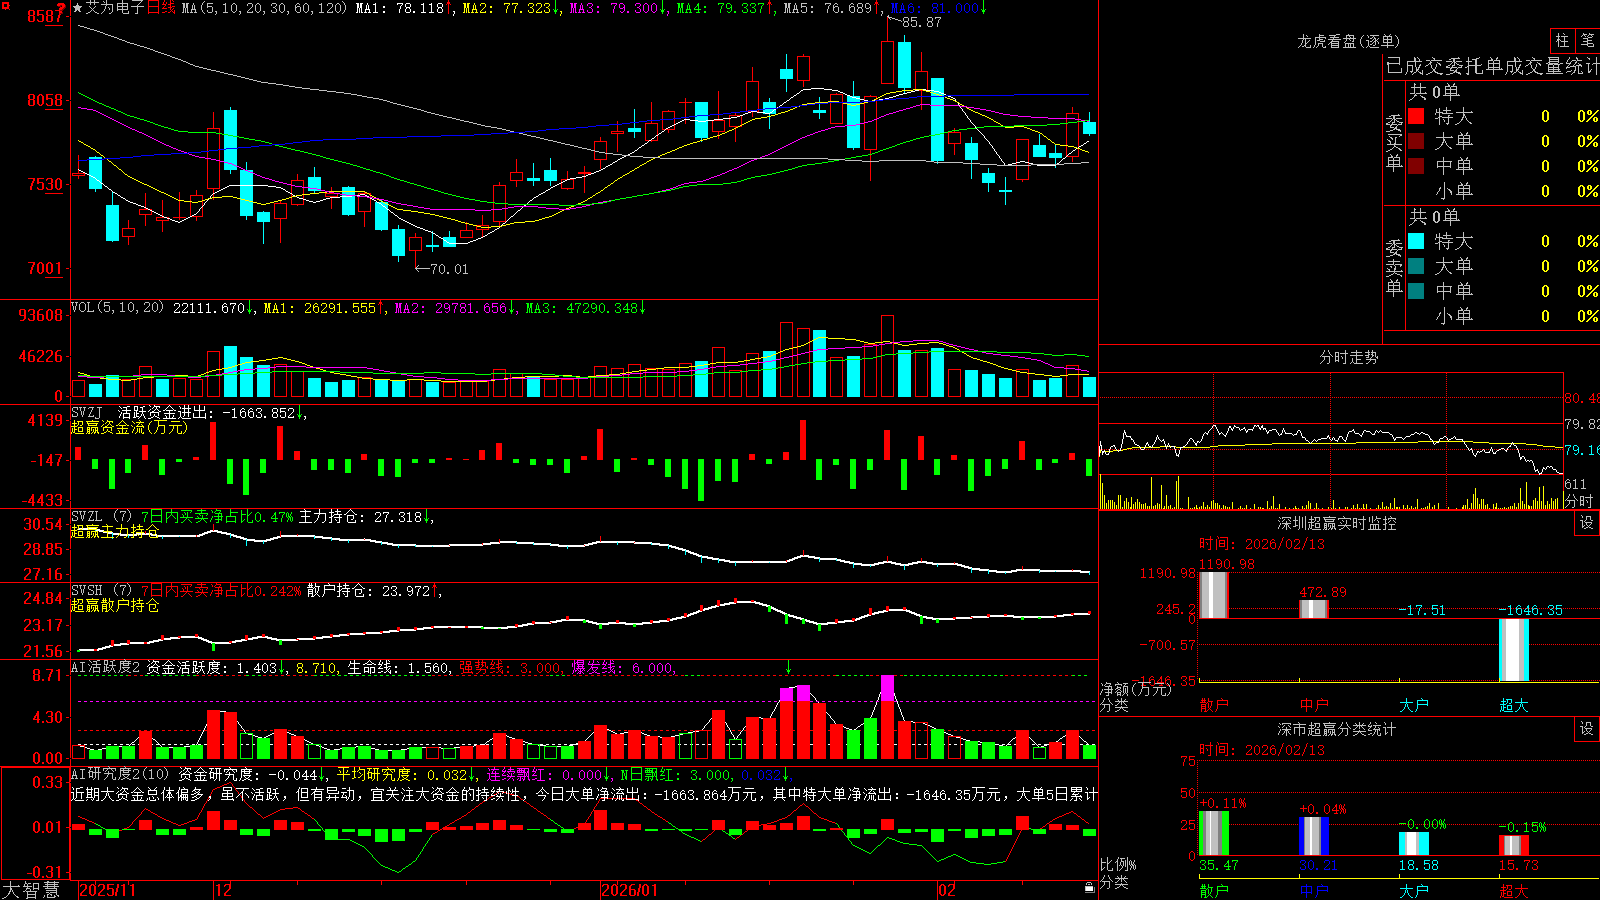1600x900 pixels.
Task: Click the 8058 price axis value
Action: click(46, 101)
